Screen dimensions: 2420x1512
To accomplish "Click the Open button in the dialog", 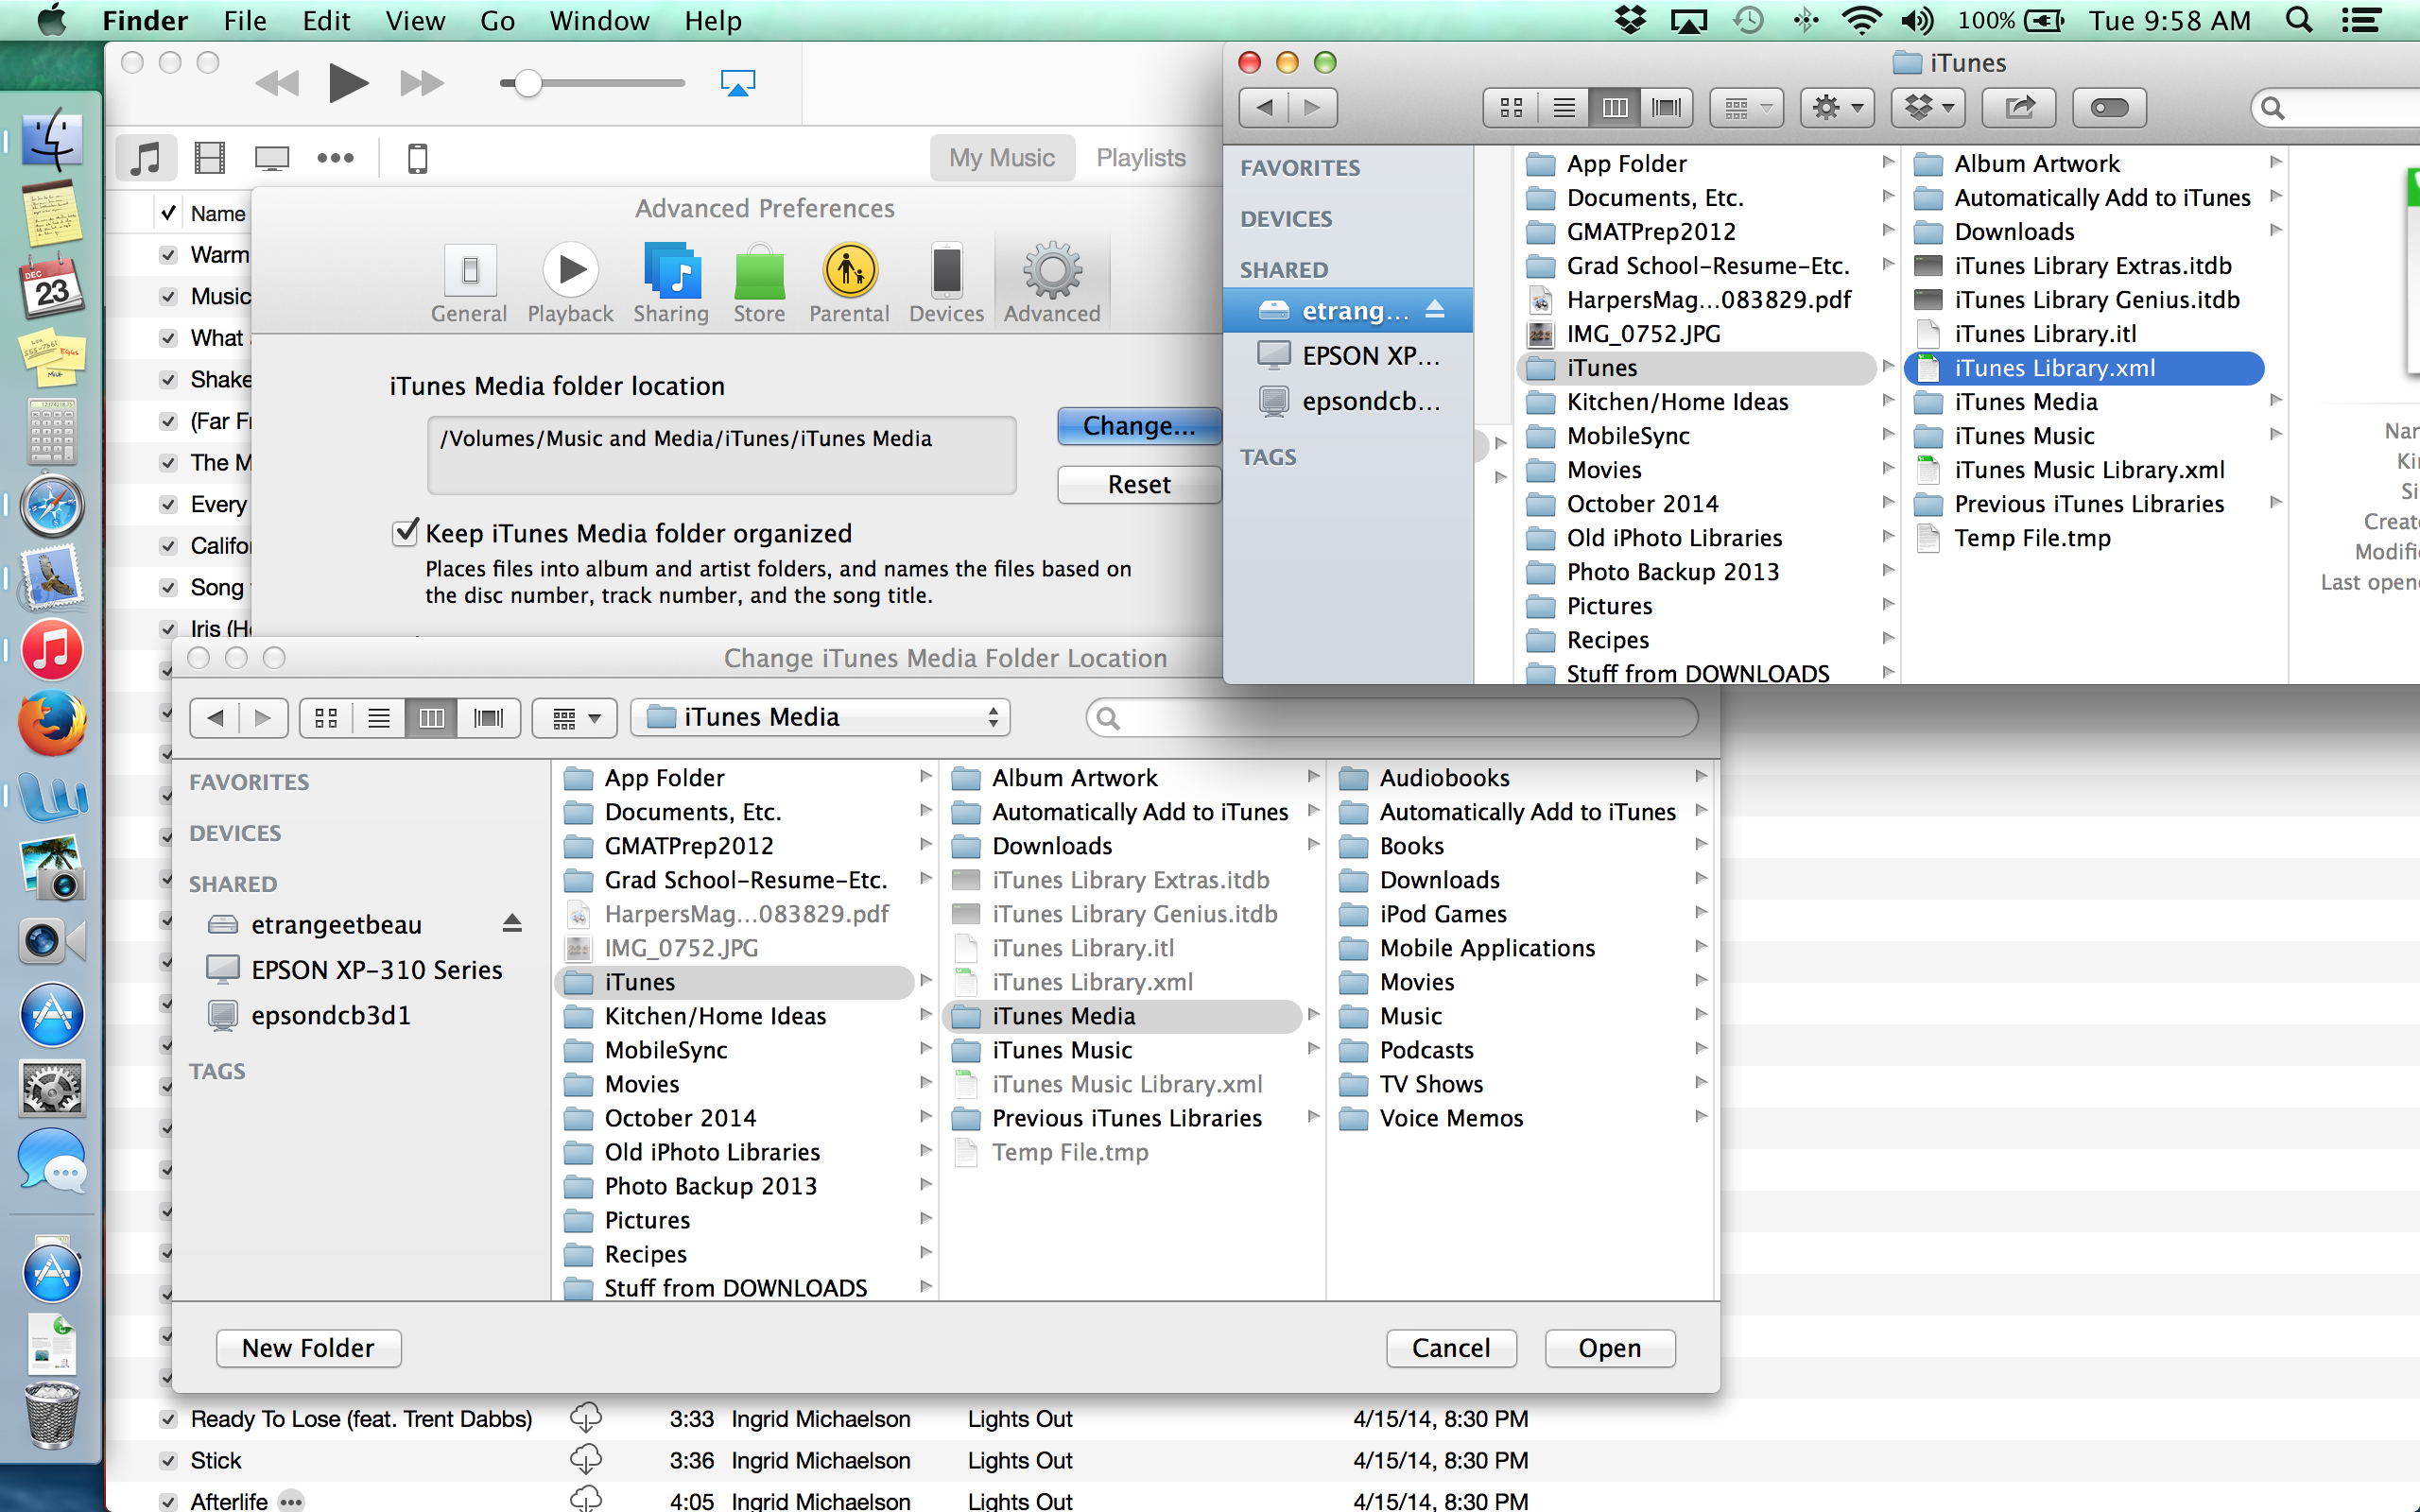I will point(1609,1348).
